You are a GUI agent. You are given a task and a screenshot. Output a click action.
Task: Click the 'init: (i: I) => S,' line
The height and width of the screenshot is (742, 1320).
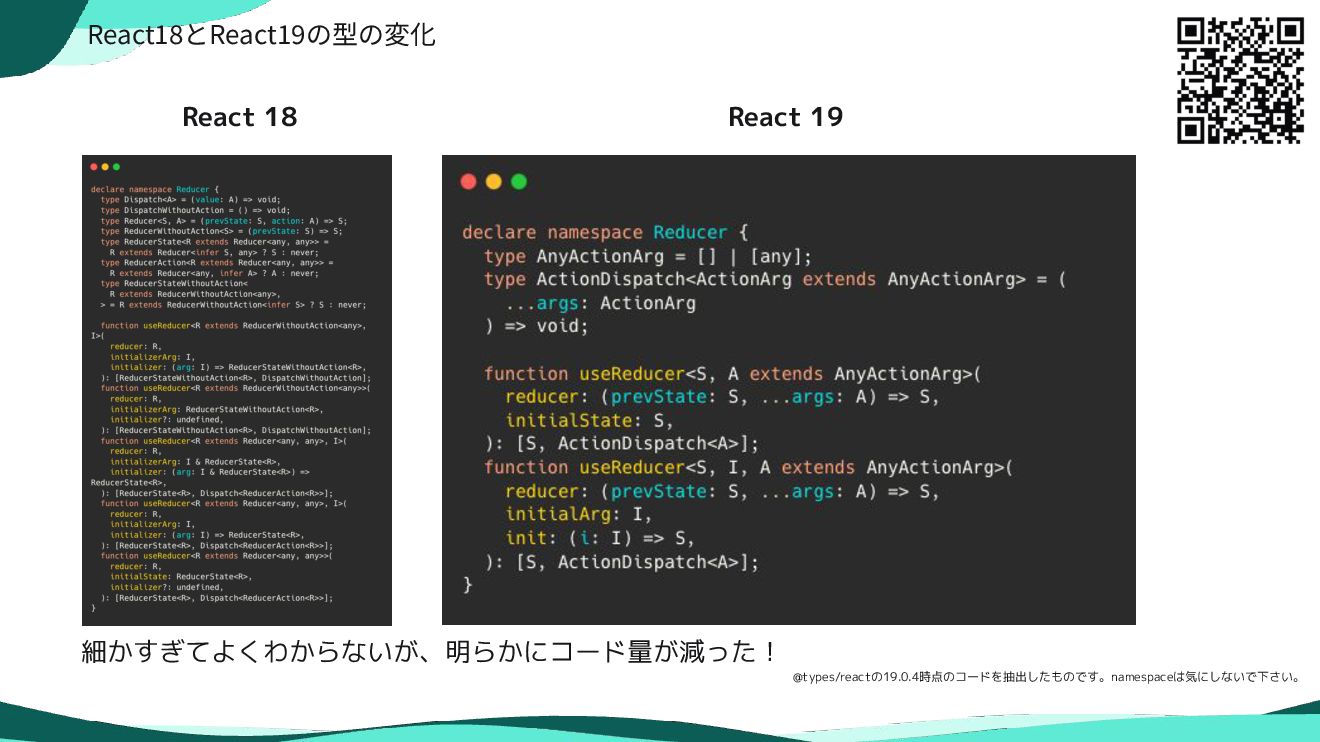[x=600, y=539]
